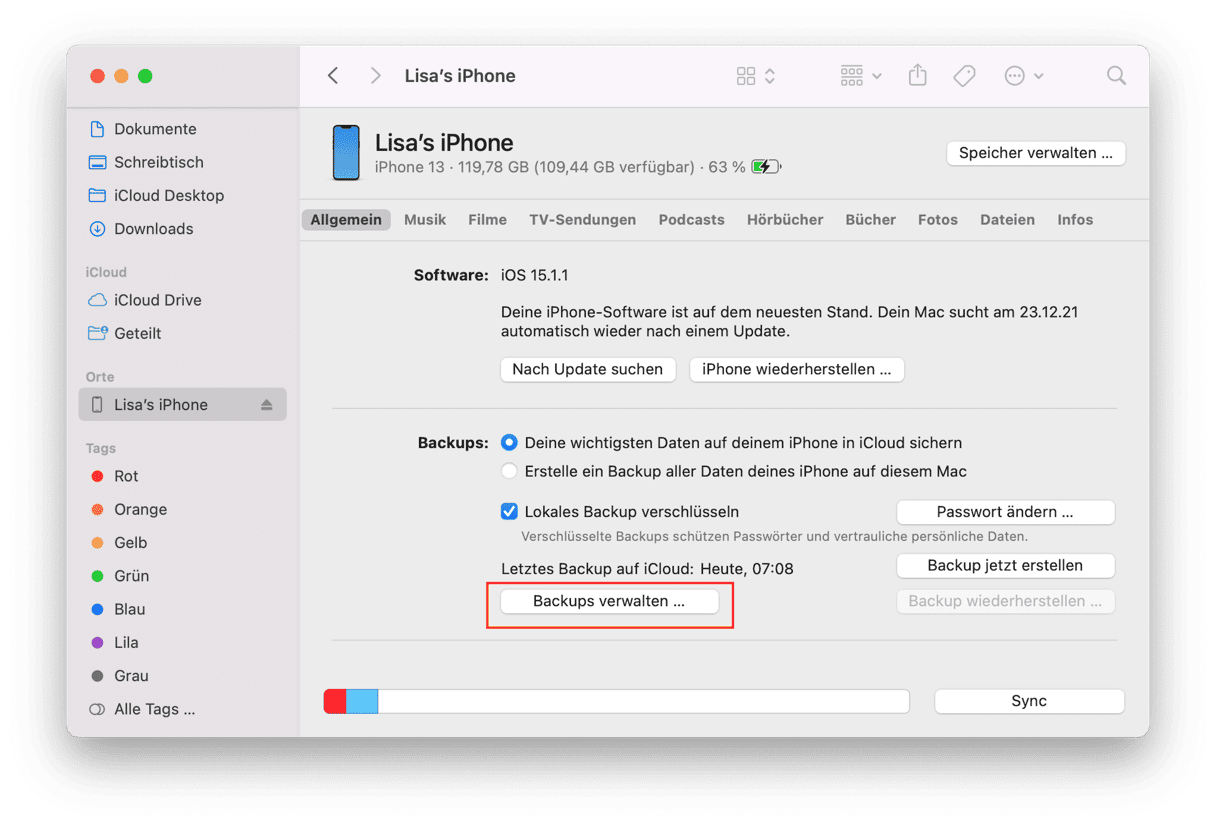This screenshot has height=825, width=1216.
Task: Click the Letztes Backup auf iCloud text
Action: coord(647,569)
